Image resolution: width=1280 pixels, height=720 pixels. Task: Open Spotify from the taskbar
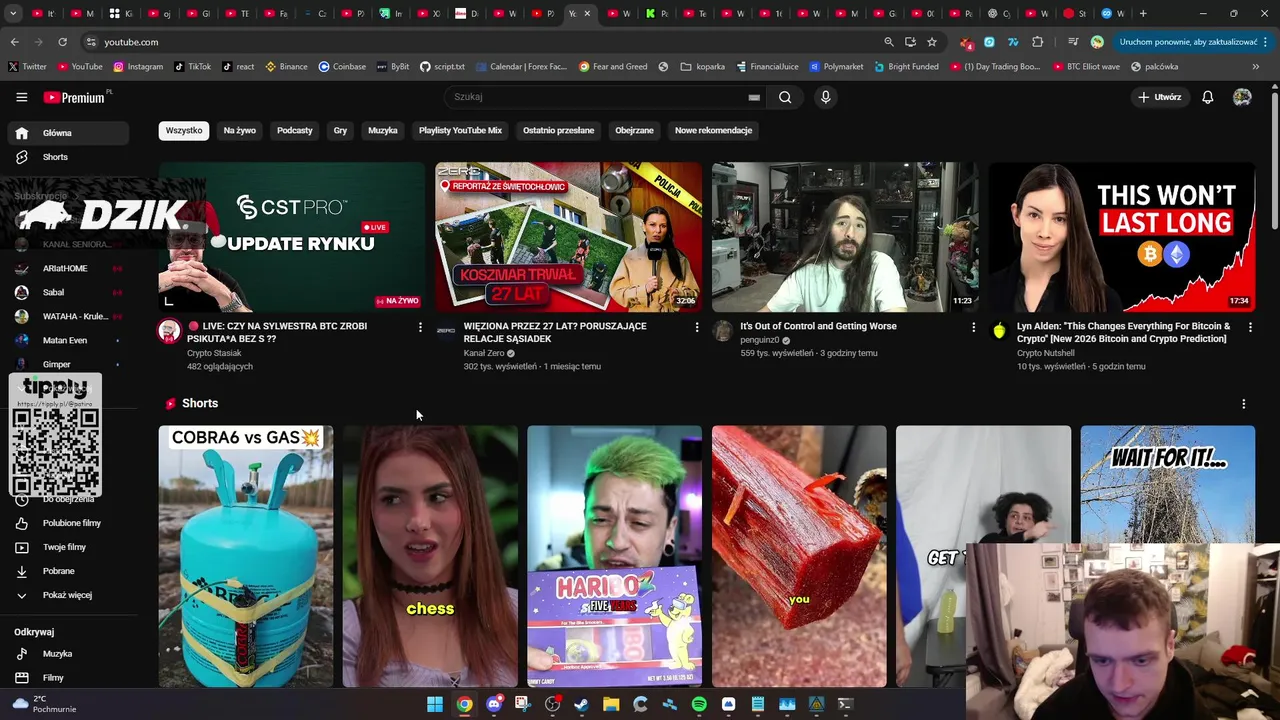tap(699, 704)
